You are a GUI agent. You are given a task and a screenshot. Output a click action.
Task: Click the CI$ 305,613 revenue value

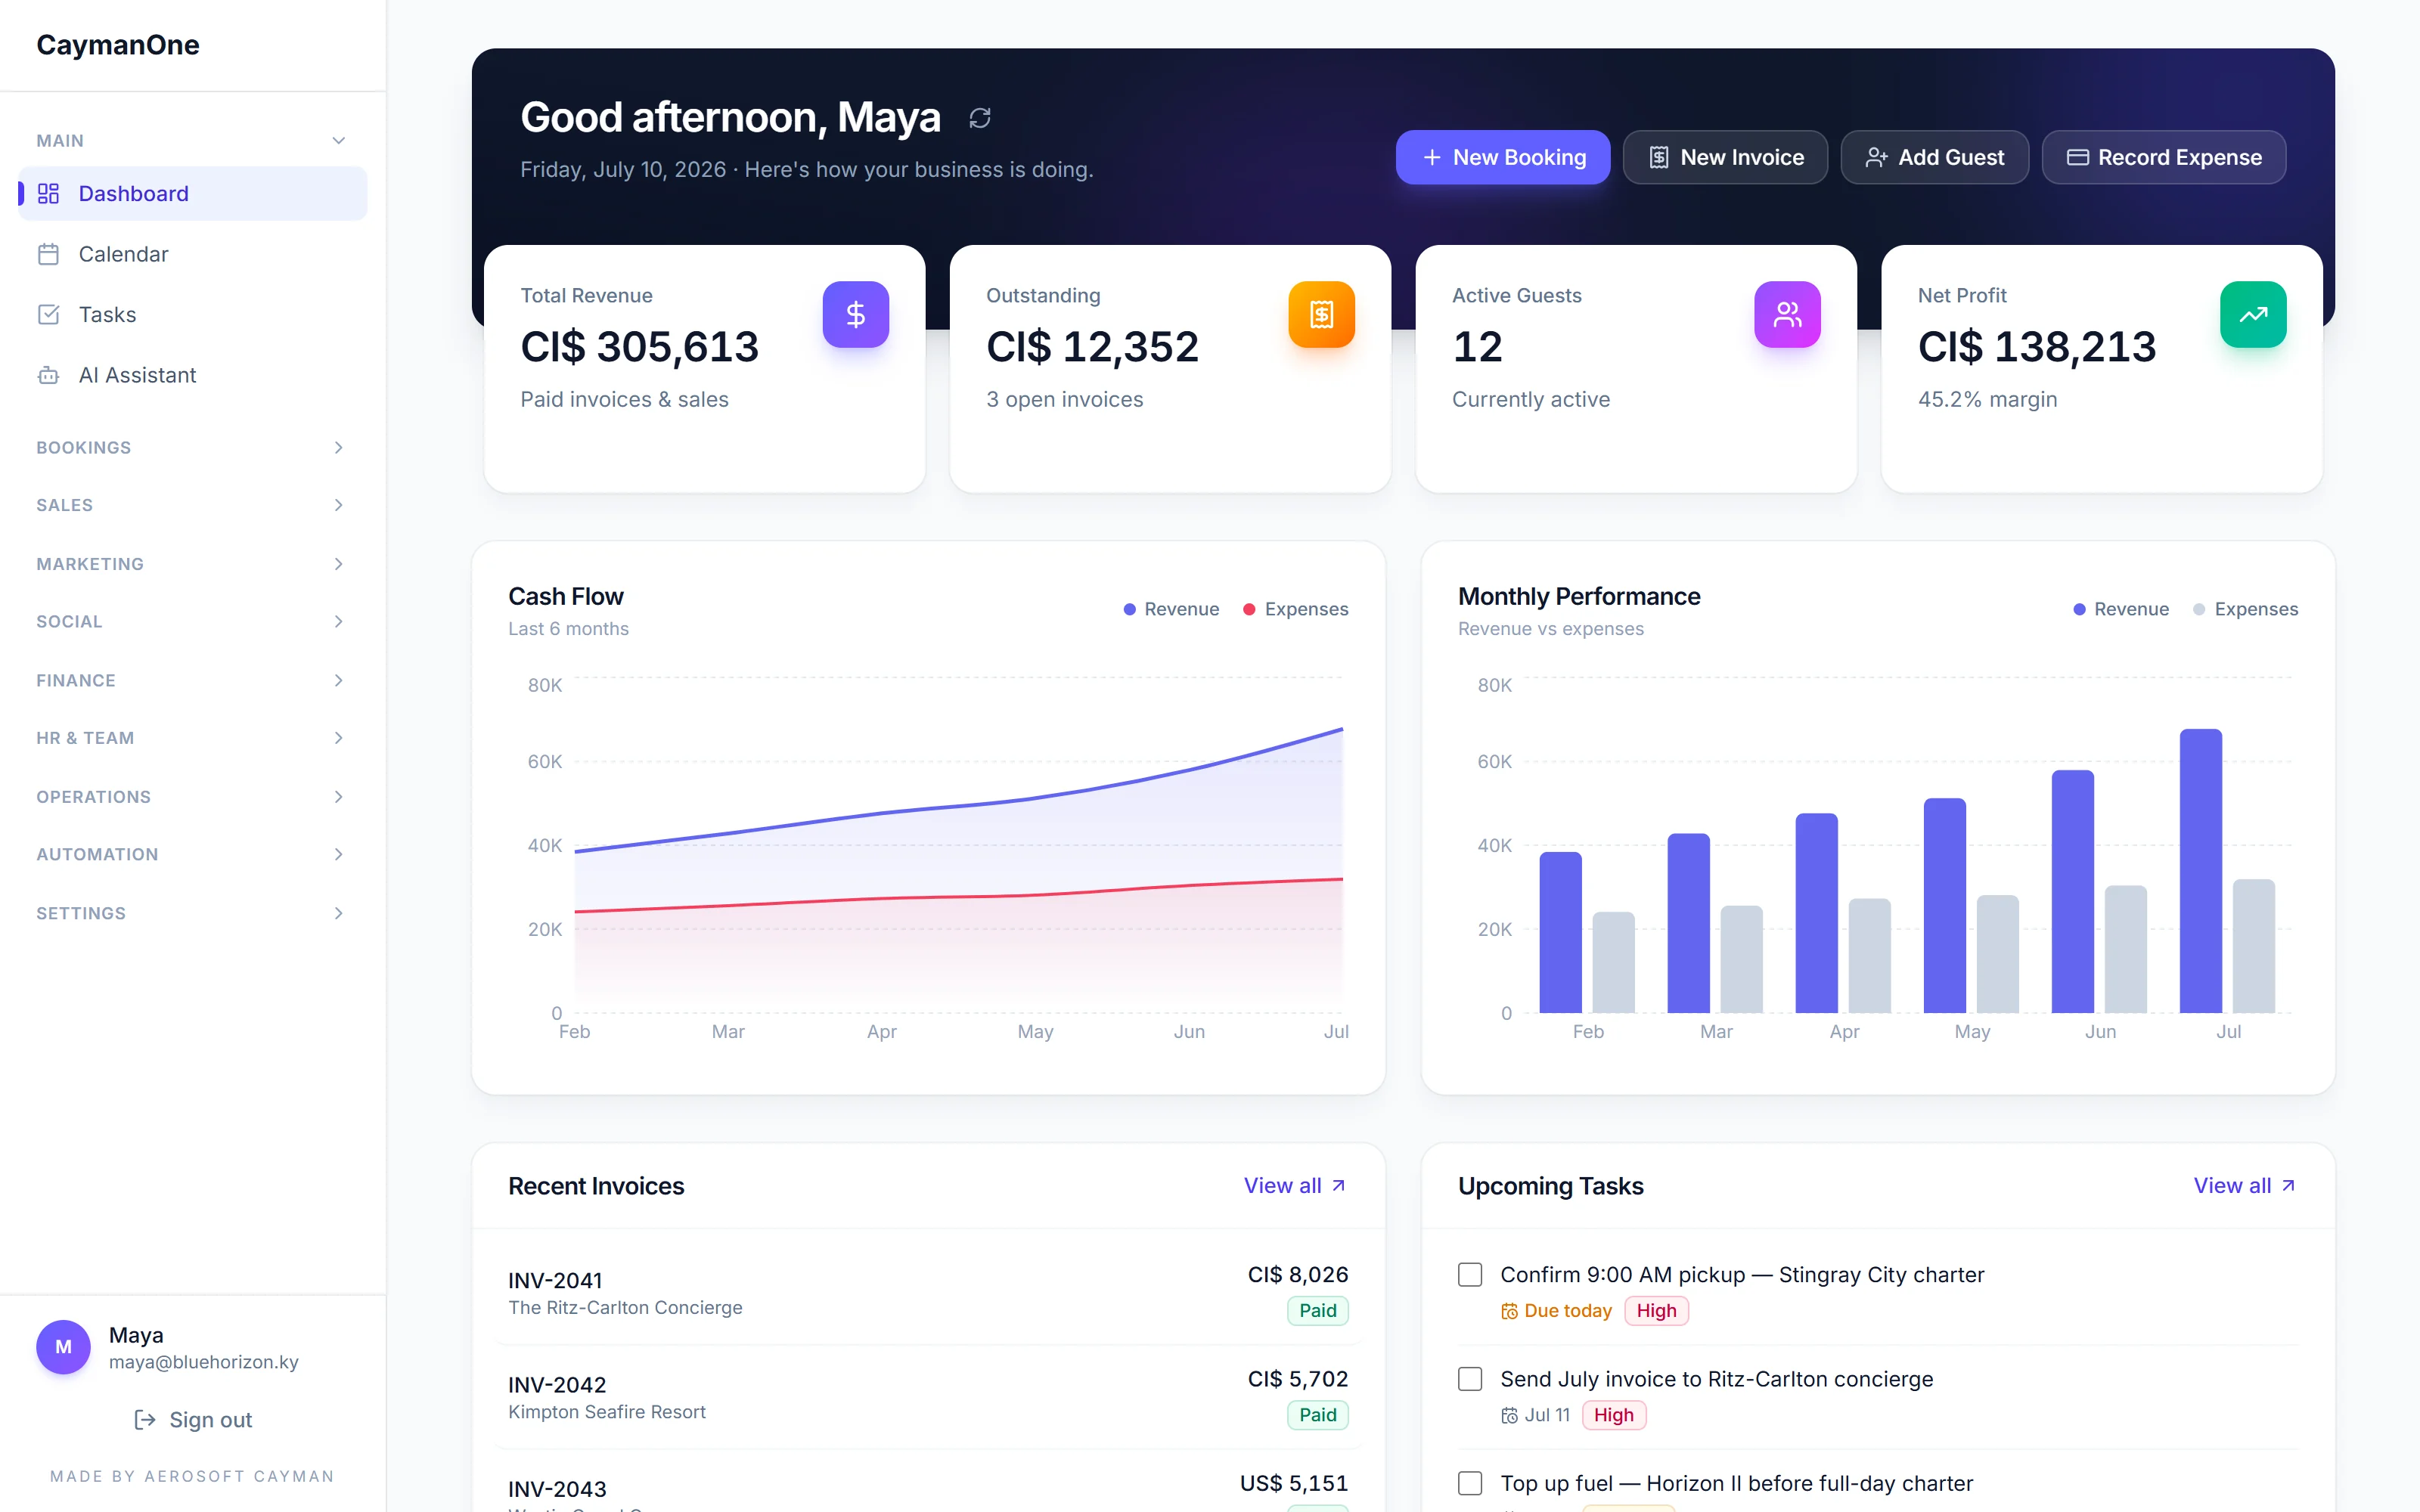(640, 347)
